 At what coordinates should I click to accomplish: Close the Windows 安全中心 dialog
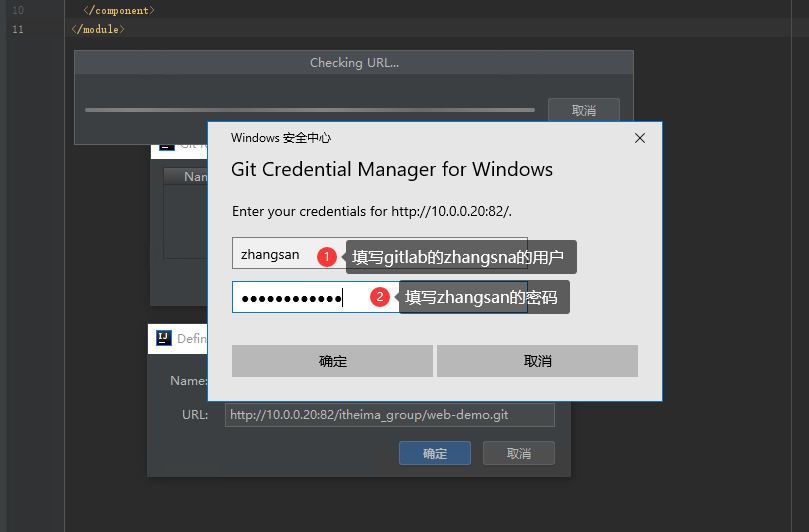coord(640,138)
